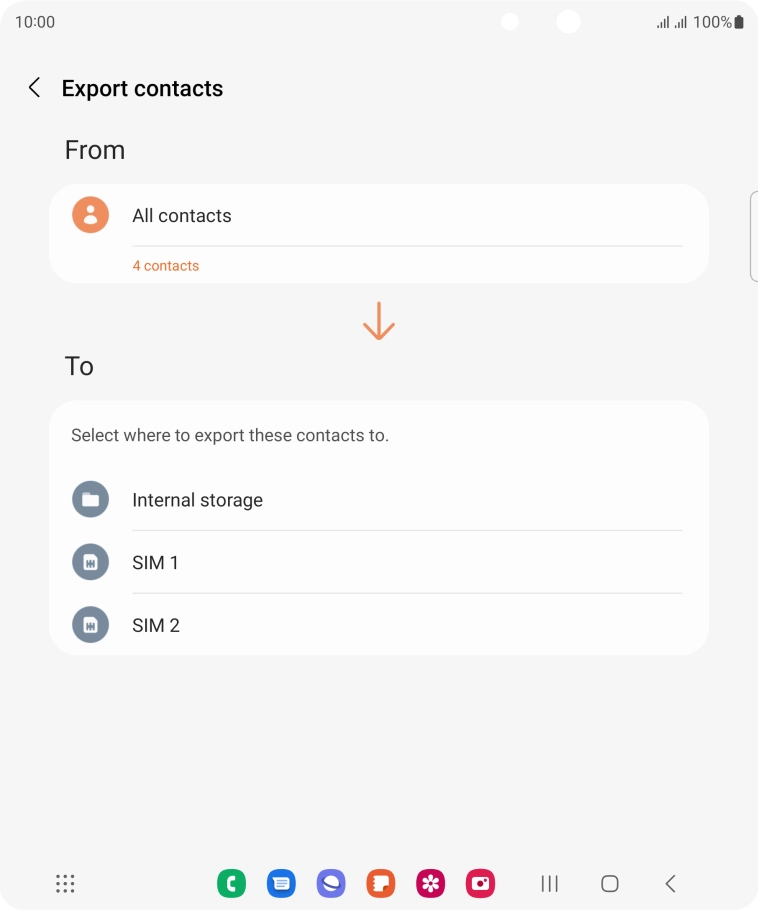Pull the edge panel handle
The image size is (758, 910).
pyautogui.click(x=753, y=236)
